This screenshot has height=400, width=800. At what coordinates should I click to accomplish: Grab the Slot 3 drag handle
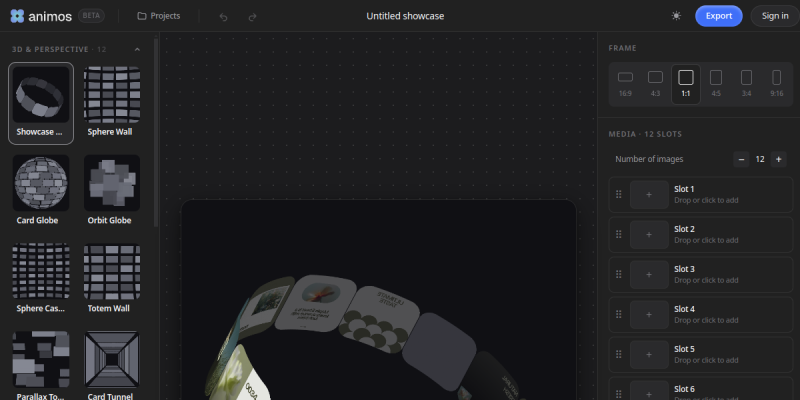[x=618, y=274]
